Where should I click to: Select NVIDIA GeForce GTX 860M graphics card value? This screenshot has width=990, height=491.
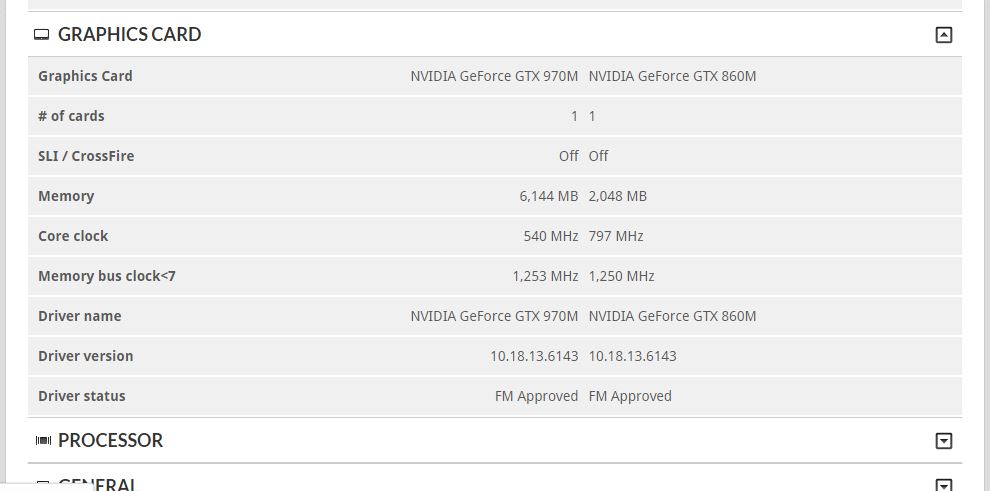click(x=672, y=76)
